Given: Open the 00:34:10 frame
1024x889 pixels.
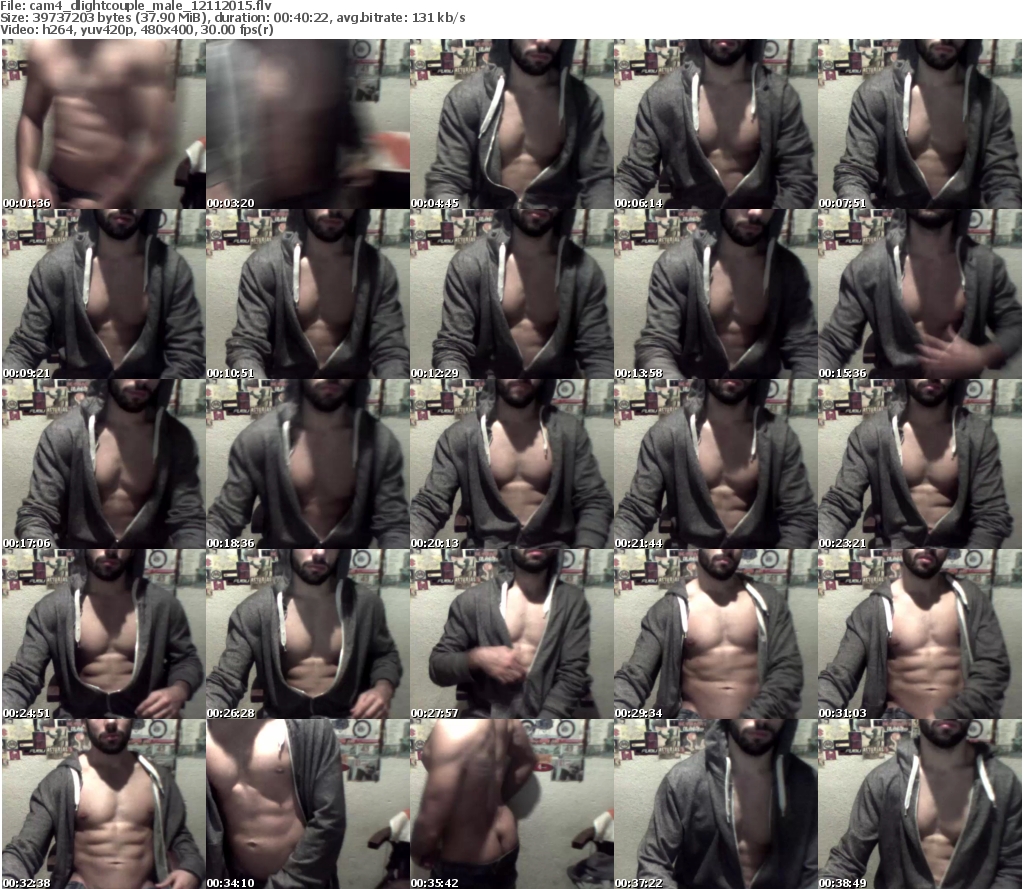Looking at the screenshot, I should pos(307,803).
